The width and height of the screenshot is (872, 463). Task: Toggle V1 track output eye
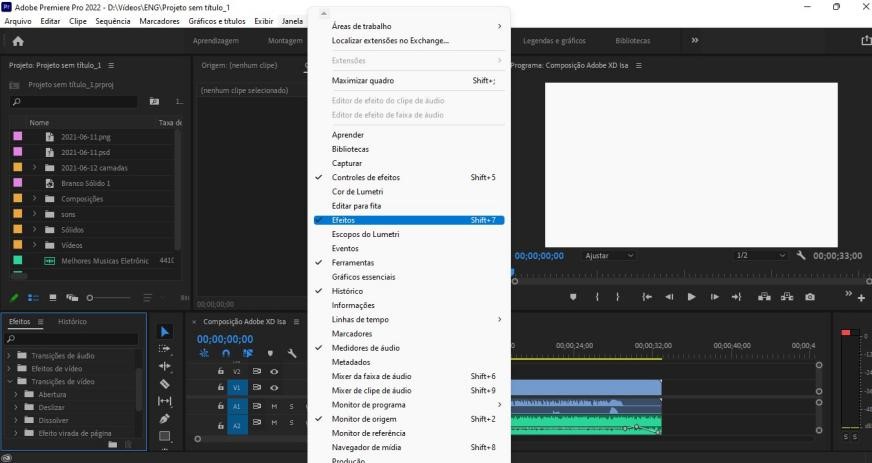click(274, 388)
